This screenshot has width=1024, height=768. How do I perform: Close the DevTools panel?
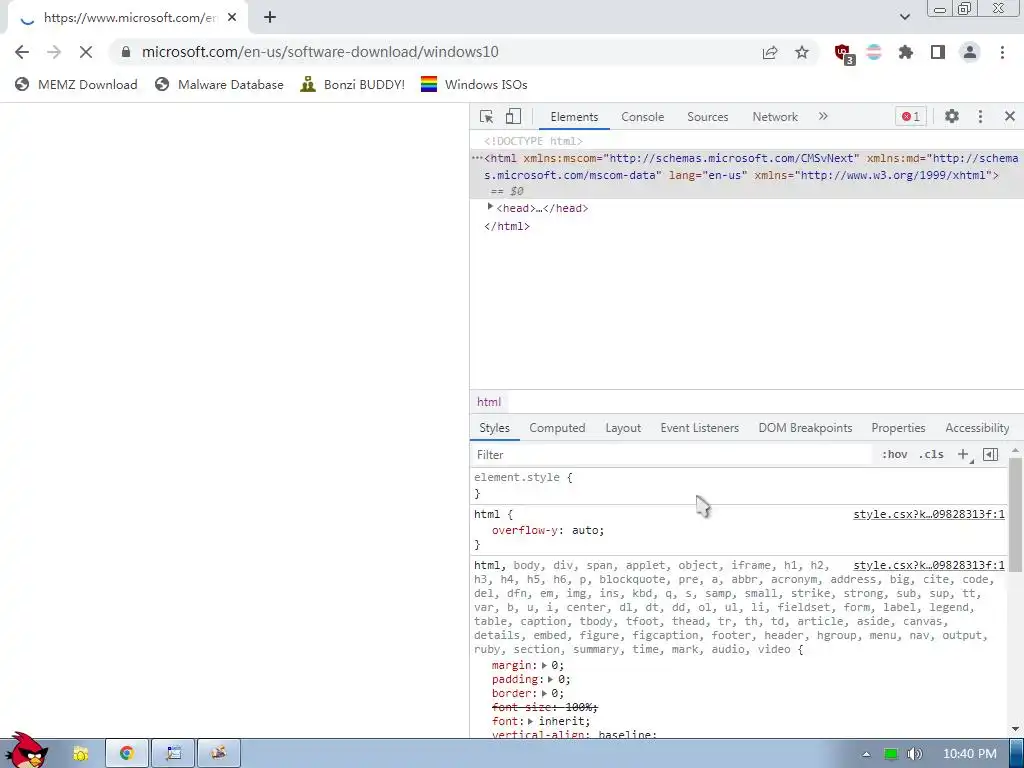pos(1010,116)
